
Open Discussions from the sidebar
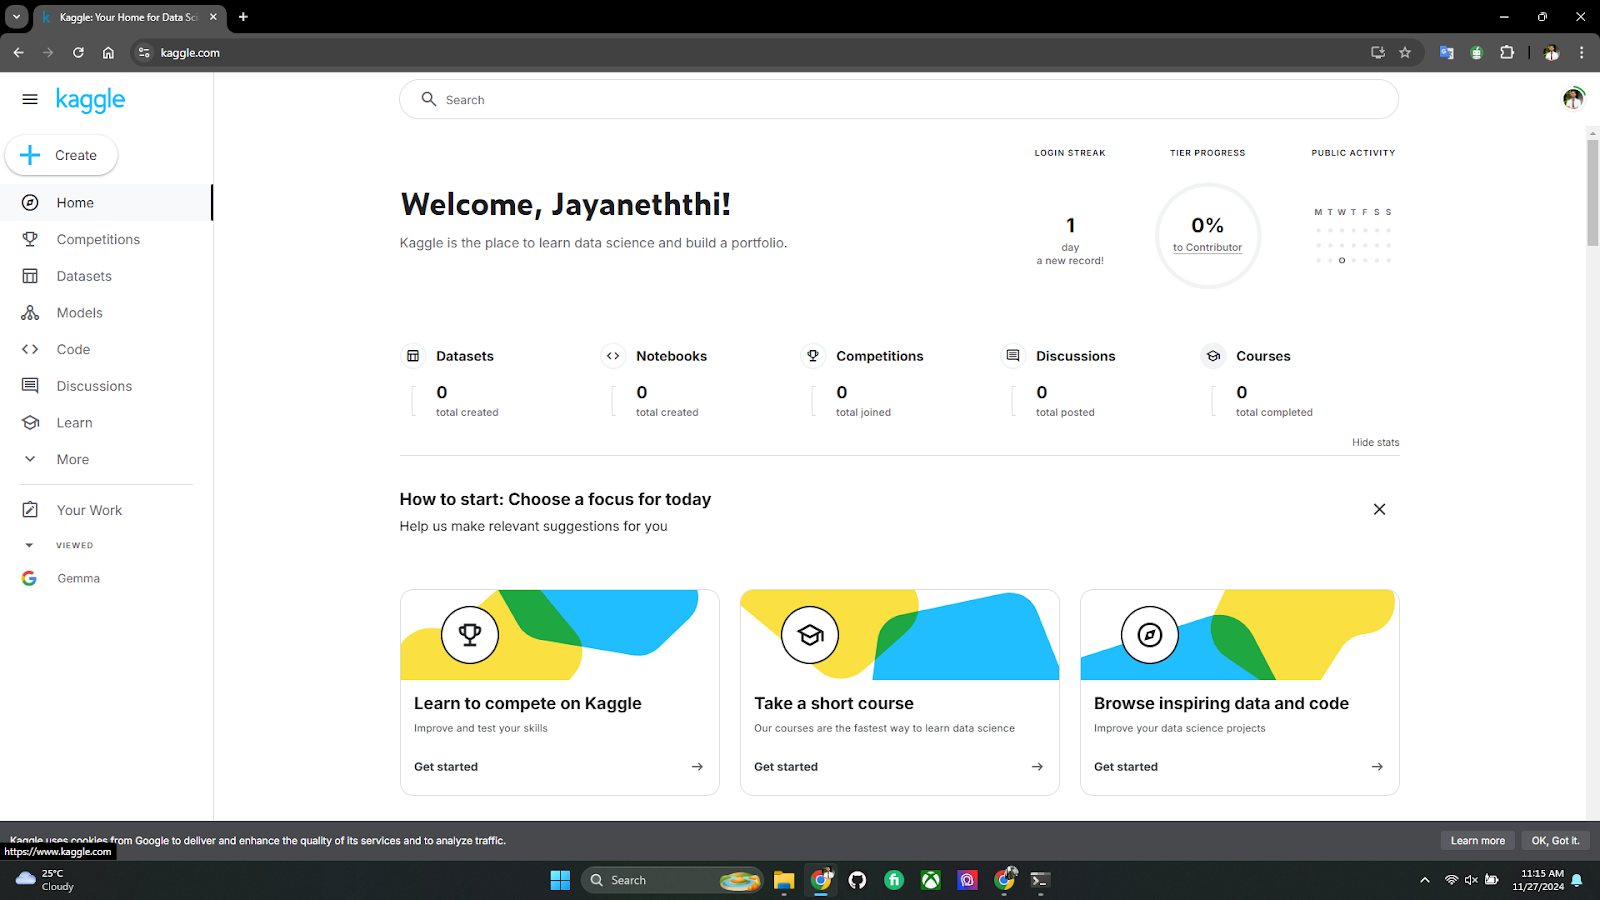(x=106, y=386)
